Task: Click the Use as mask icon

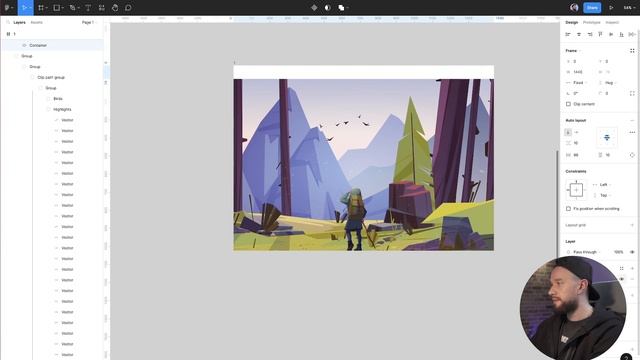Action: [x=327, y=7]
